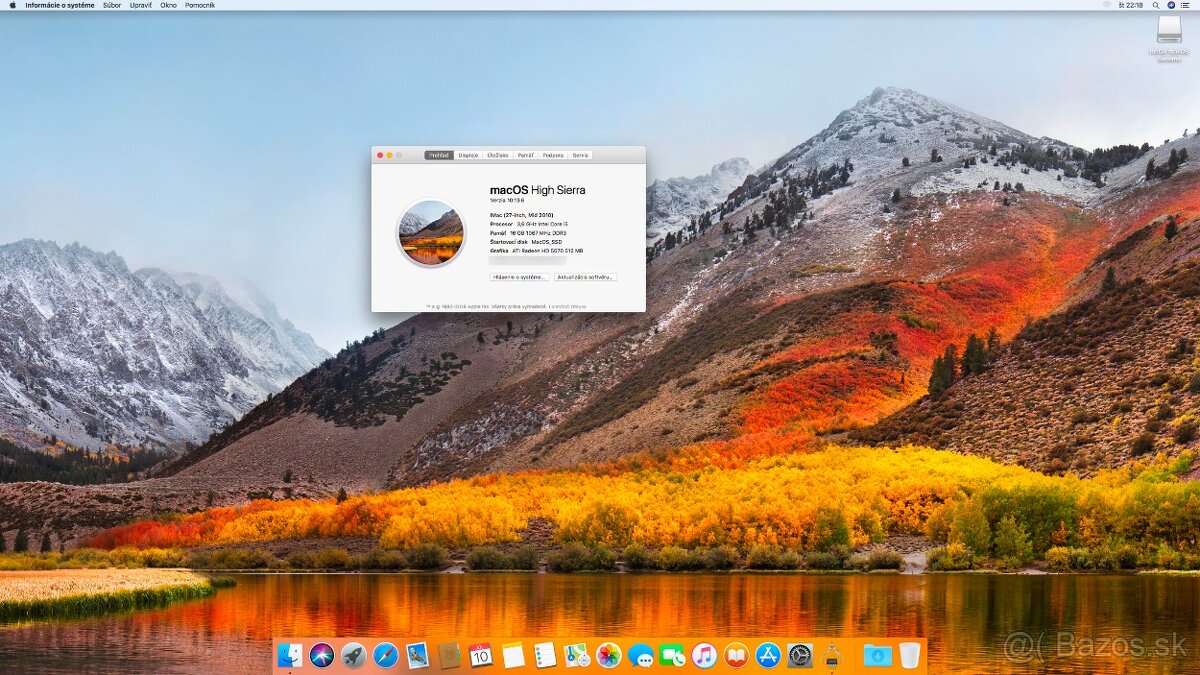Open the Maps icon in Dock
The width and height of the screenshot is (1200, 675).
point(577,655)
